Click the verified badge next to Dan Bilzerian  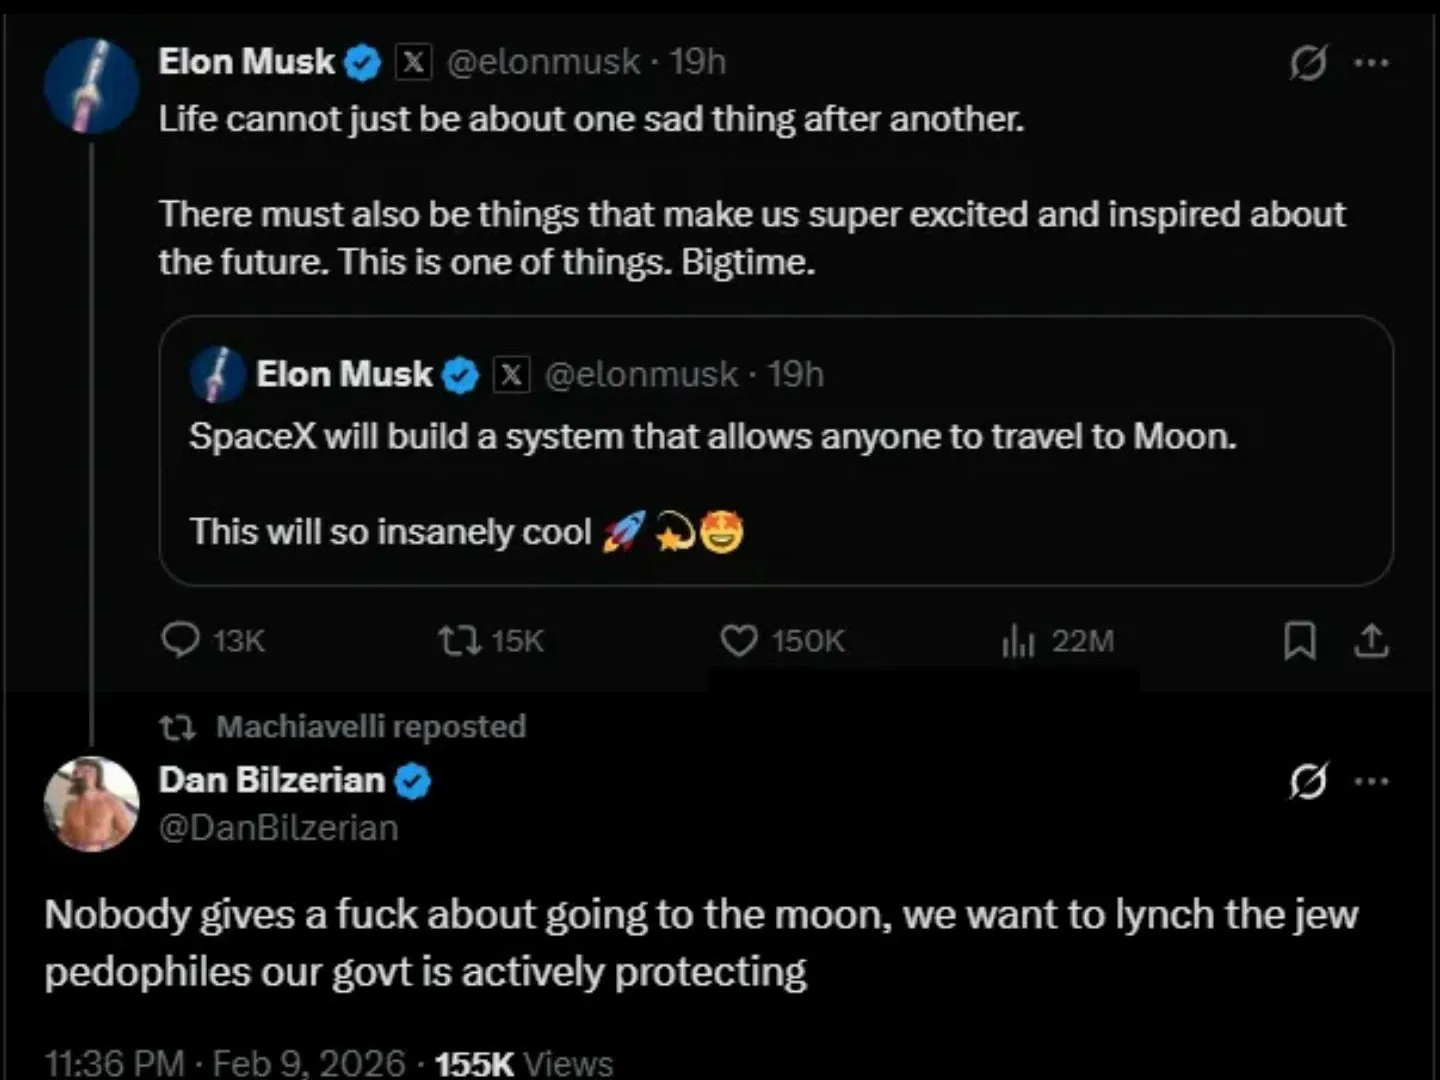[x=412, y=781]
